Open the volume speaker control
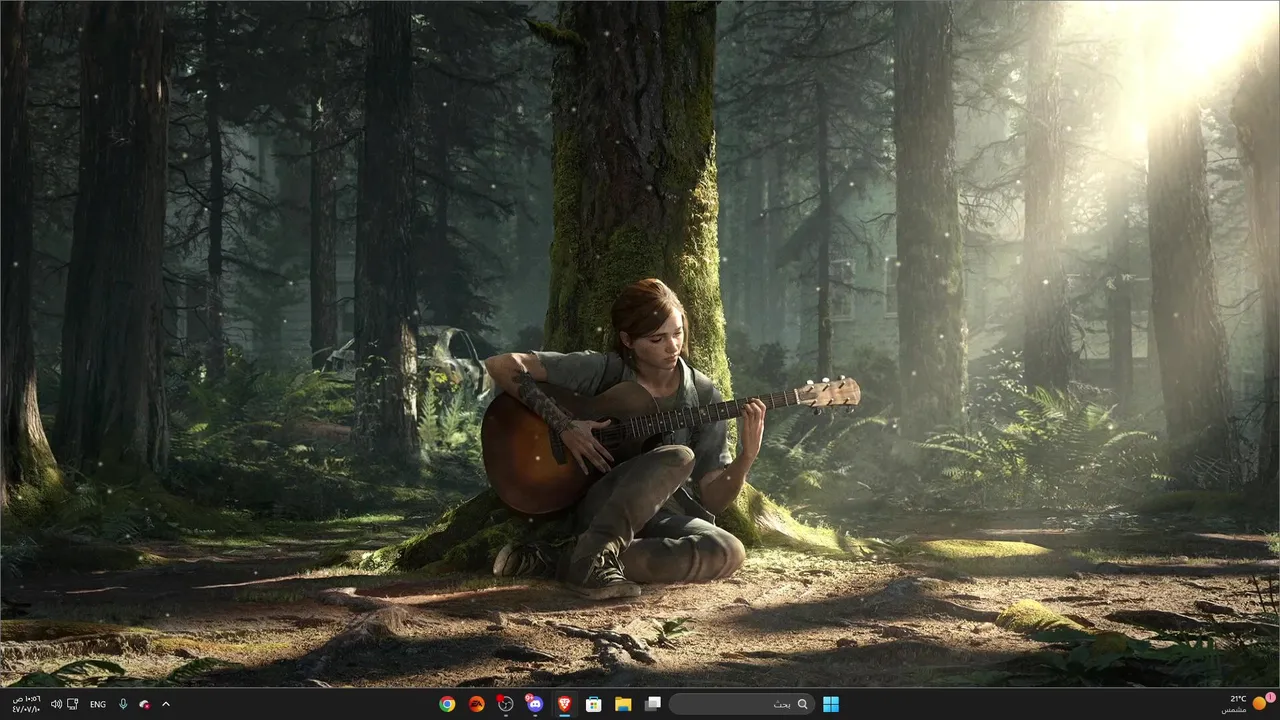1280x720 pixels. (56, 704)
